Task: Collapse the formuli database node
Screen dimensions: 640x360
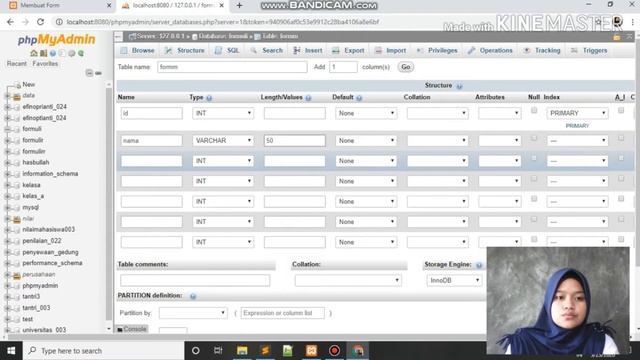Action: pos(7,129)
